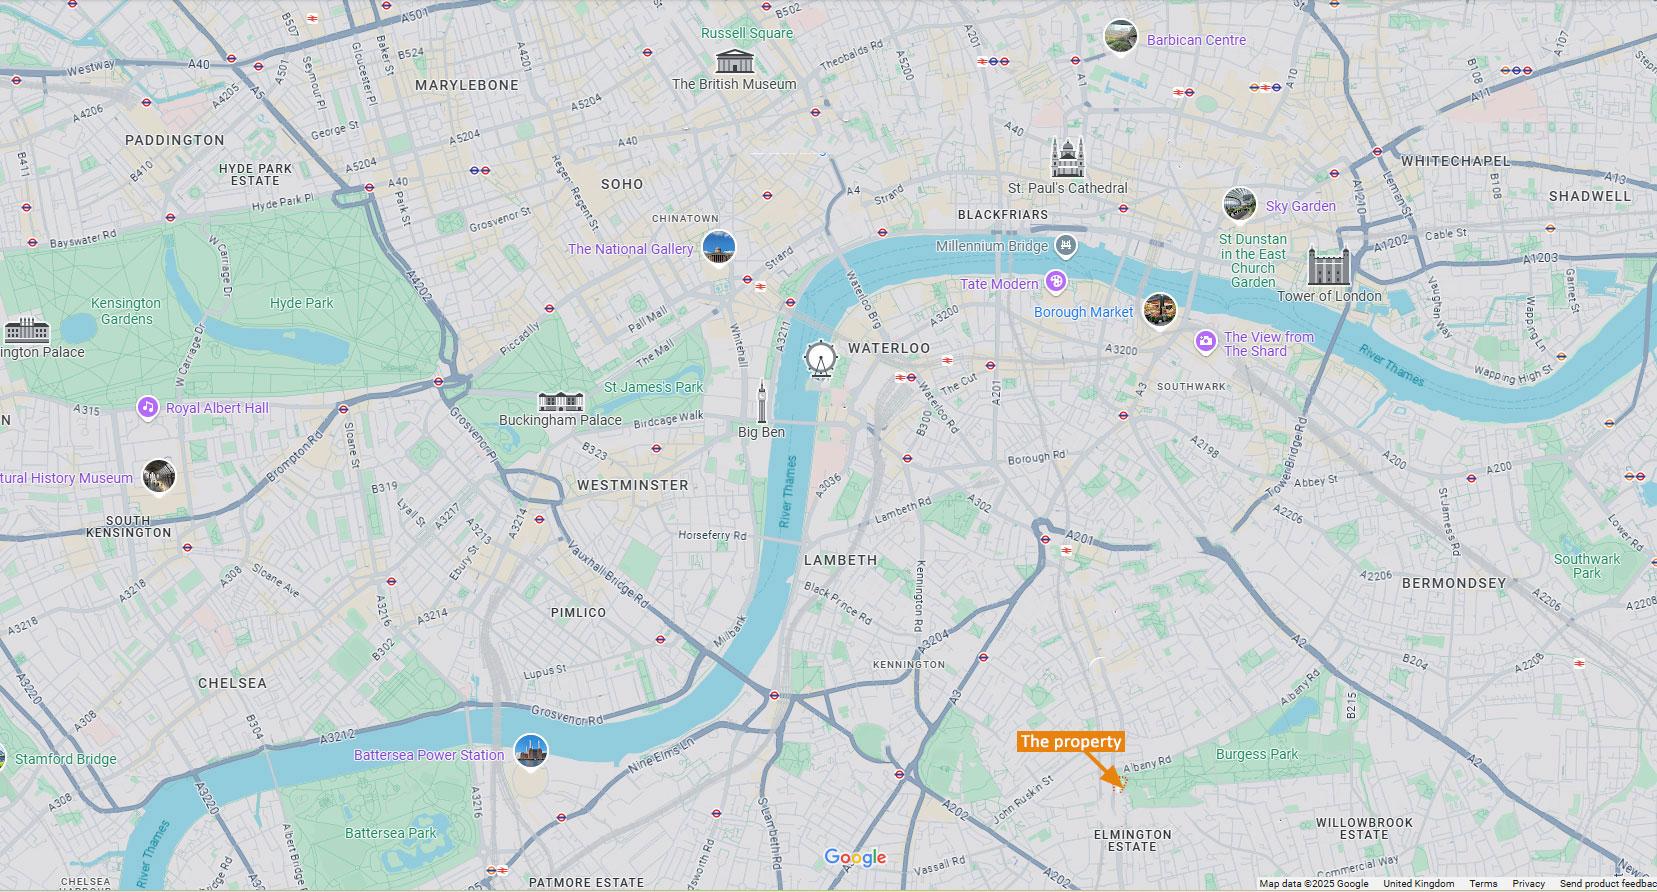Click the Millennium Bridge marker icon
This screenshot has height=892, width=1657.
tap(1067, 245)
